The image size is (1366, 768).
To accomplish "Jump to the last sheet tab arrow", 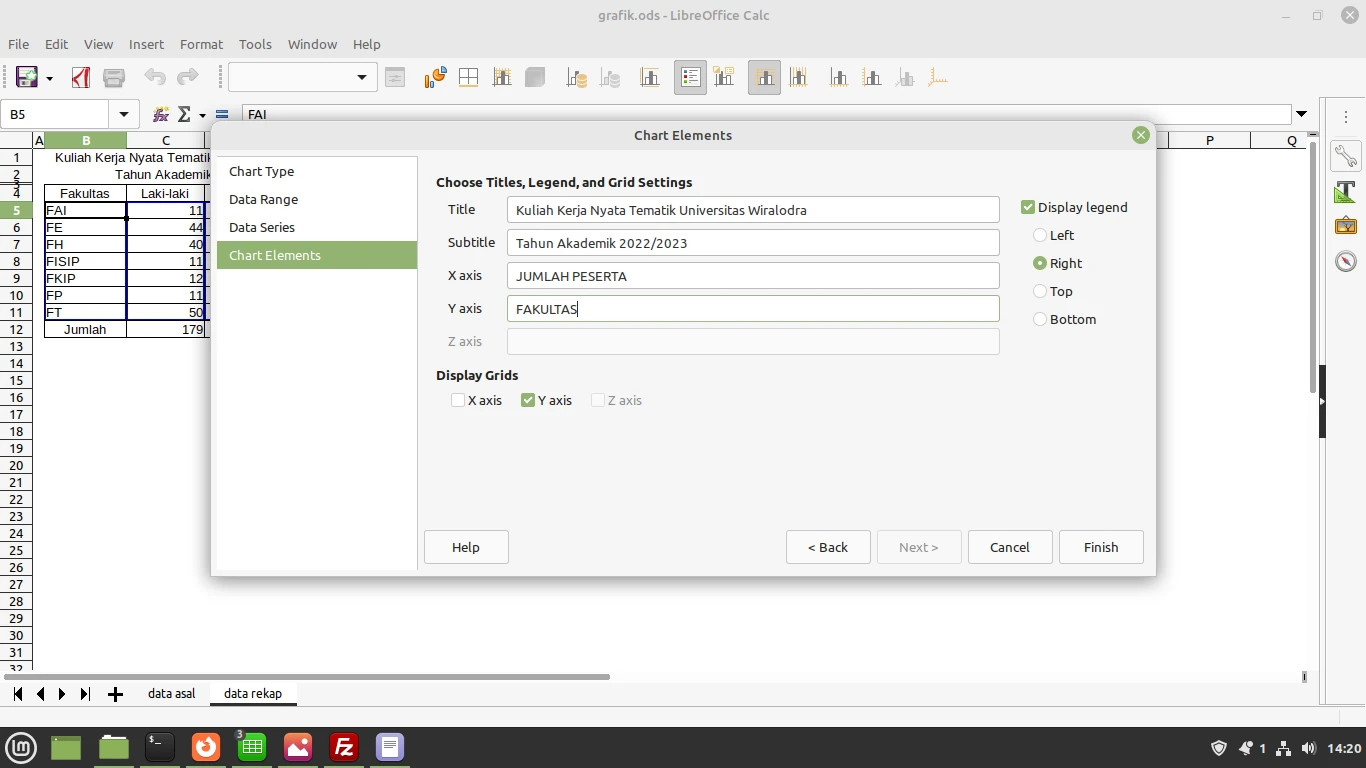I will 85,694.
